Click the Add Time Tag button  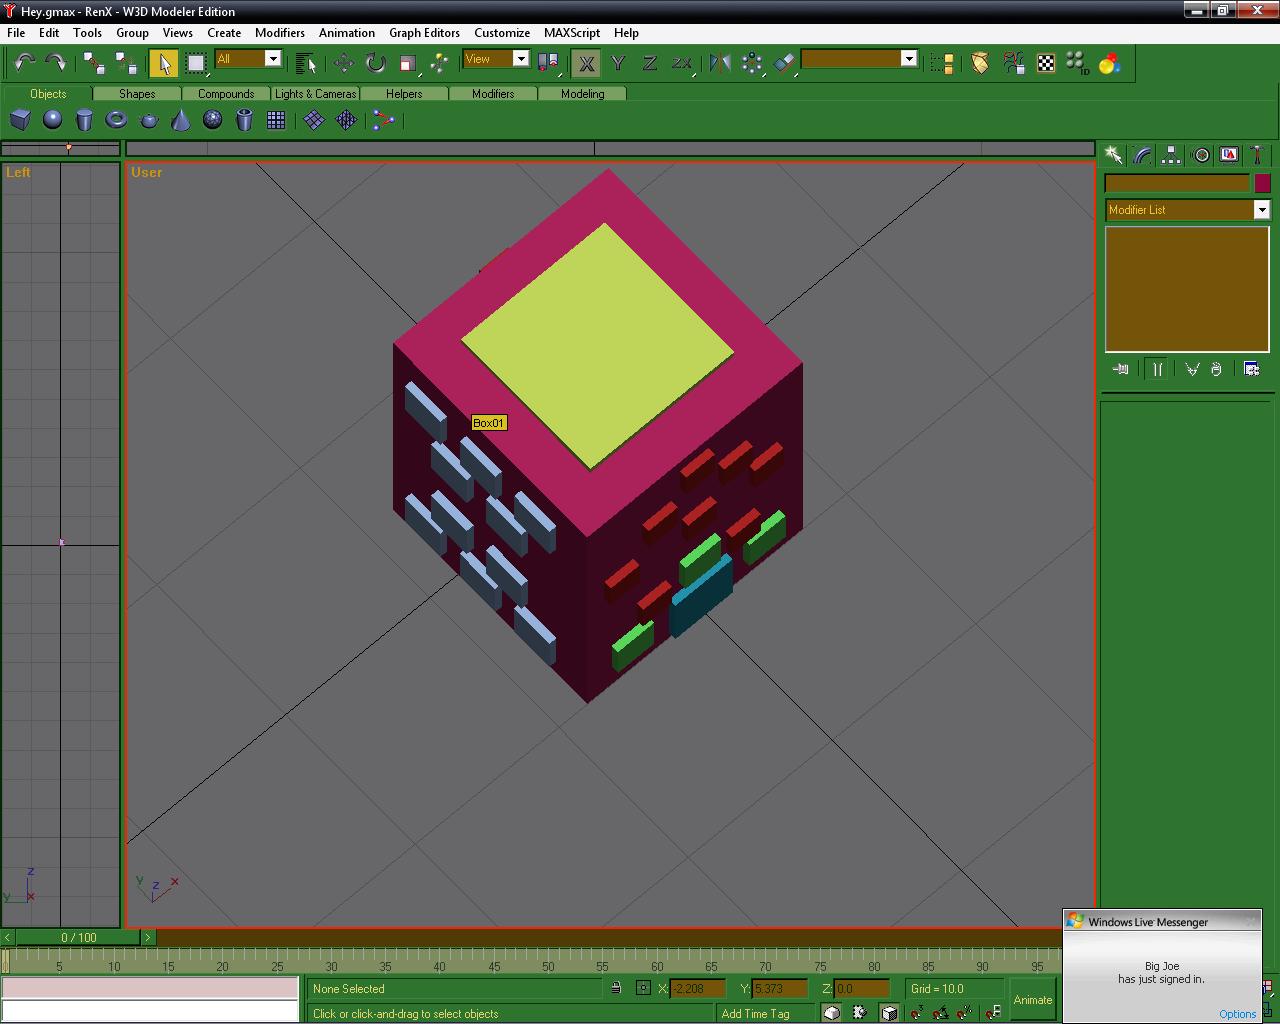pos(755,1013)
